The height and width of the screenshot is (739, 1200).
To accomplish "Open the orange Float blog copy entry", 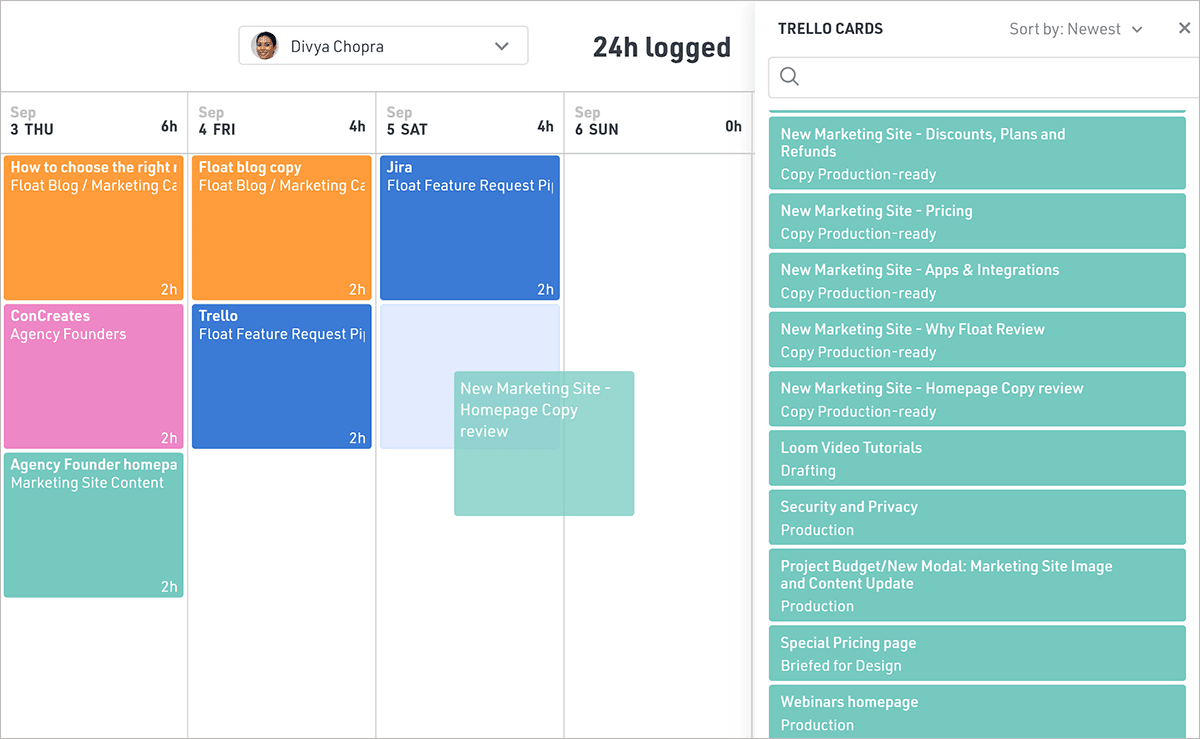I will pos(281,228).
